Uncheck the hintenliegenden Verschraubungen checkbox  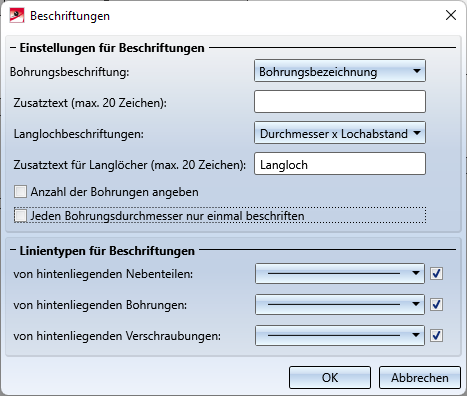pyautogui.click(x=436, y=335)
